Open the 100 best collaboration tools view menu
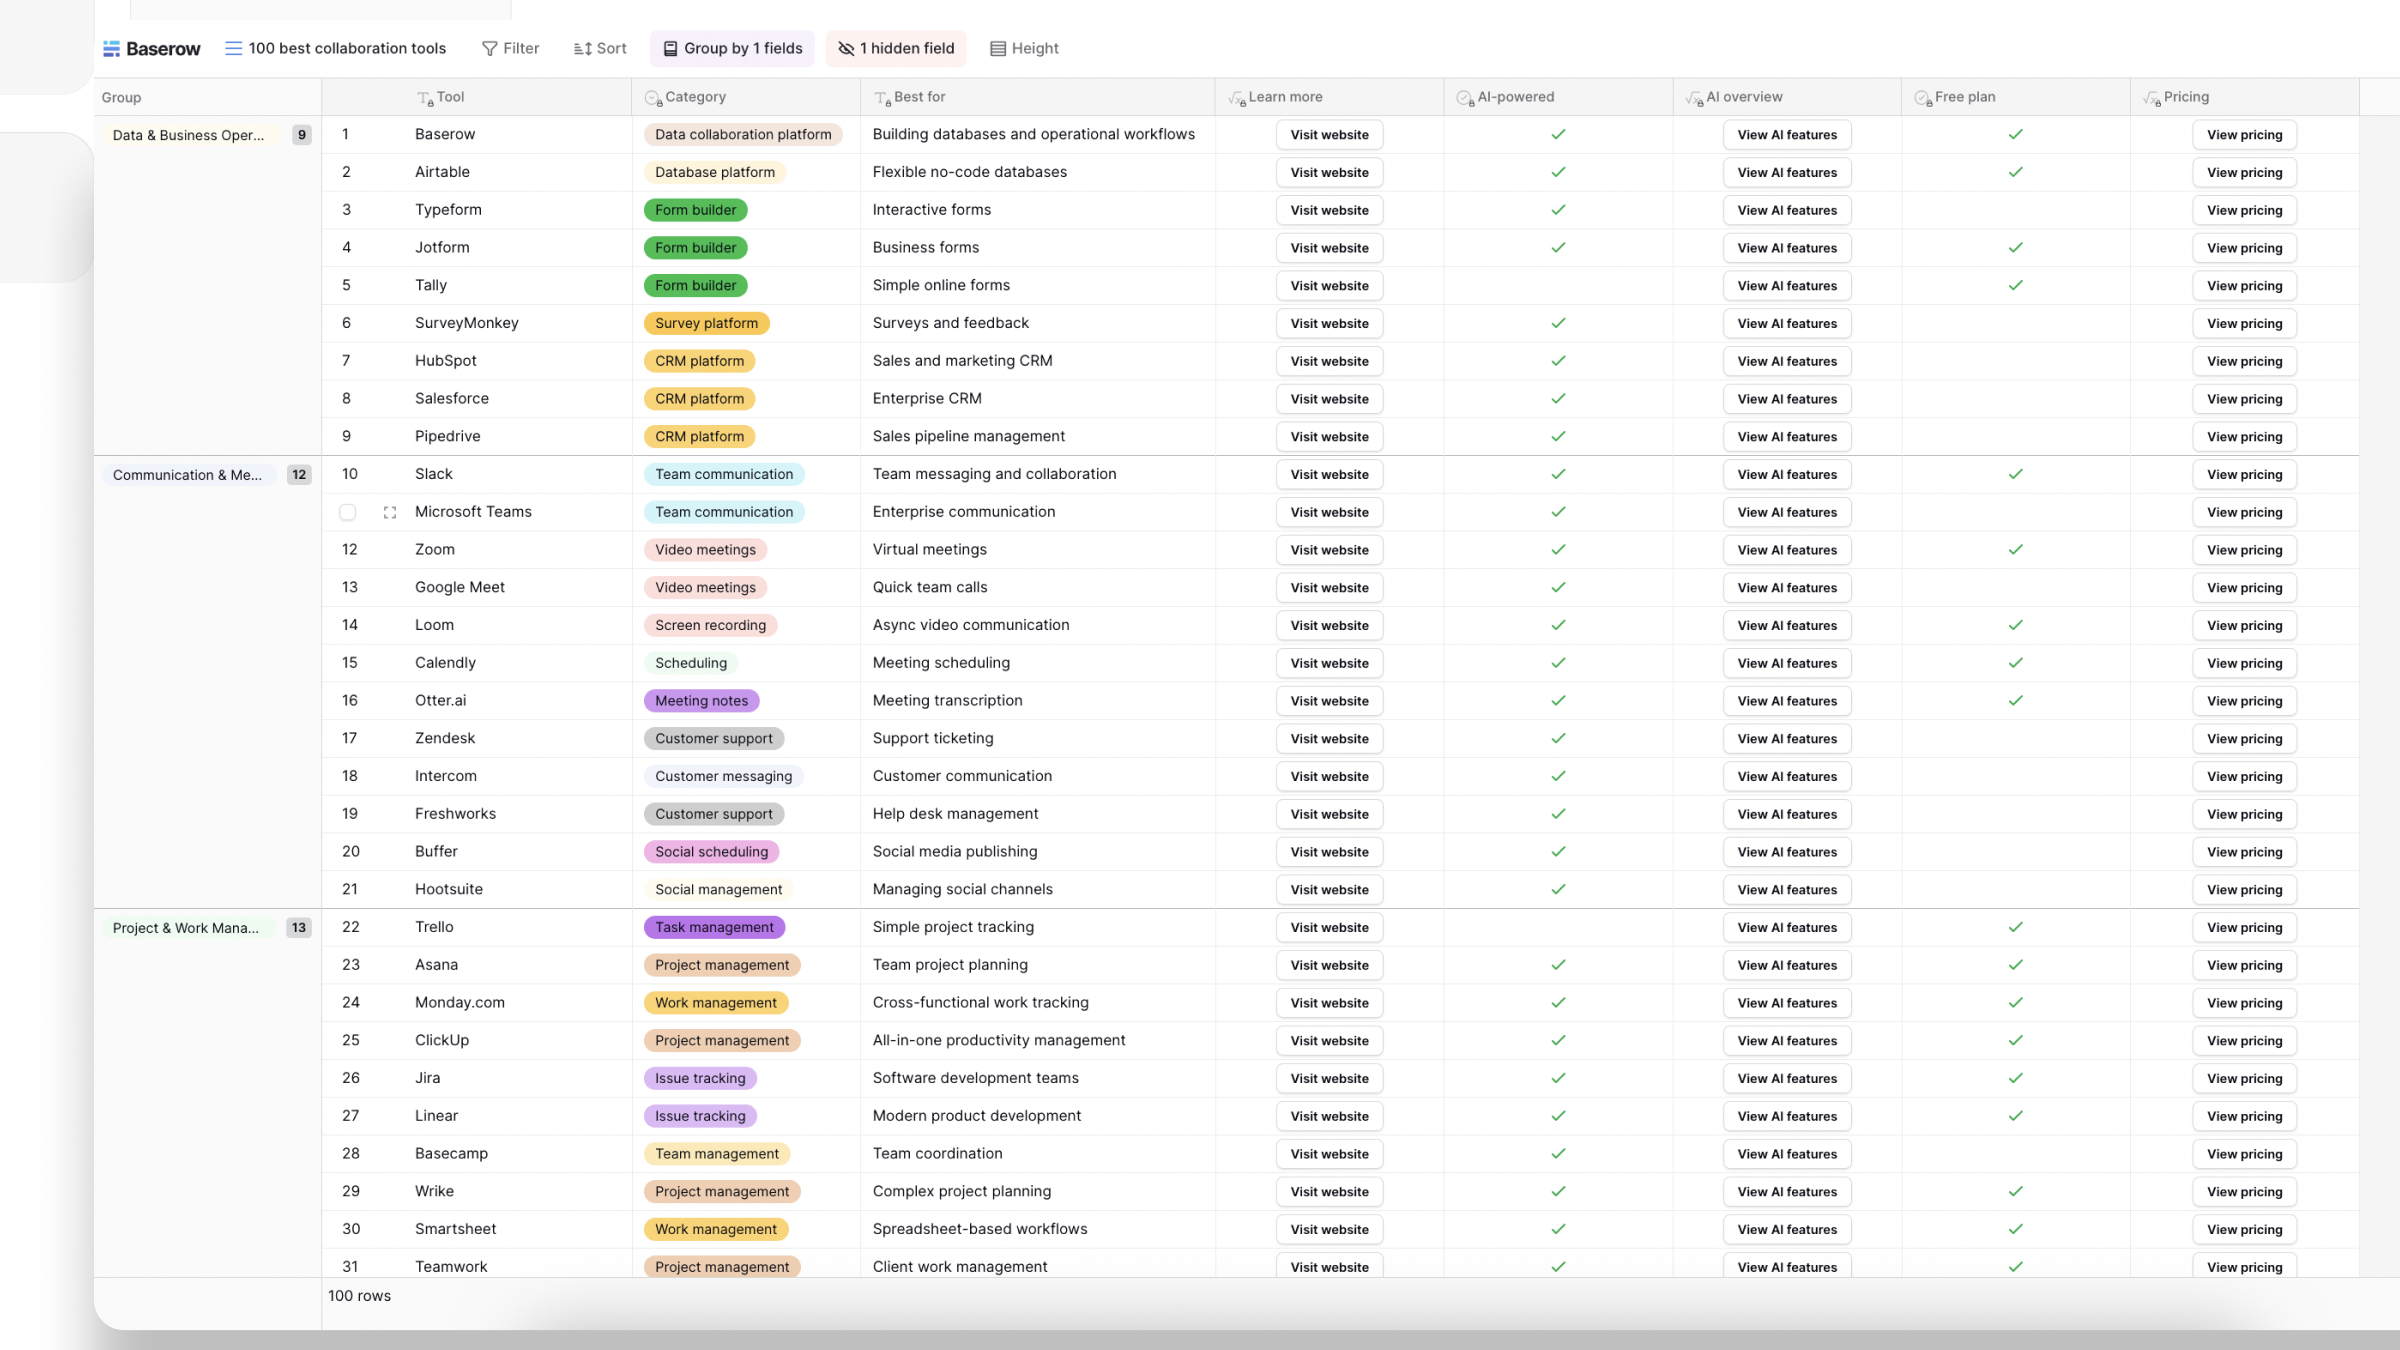 [335, 48]
